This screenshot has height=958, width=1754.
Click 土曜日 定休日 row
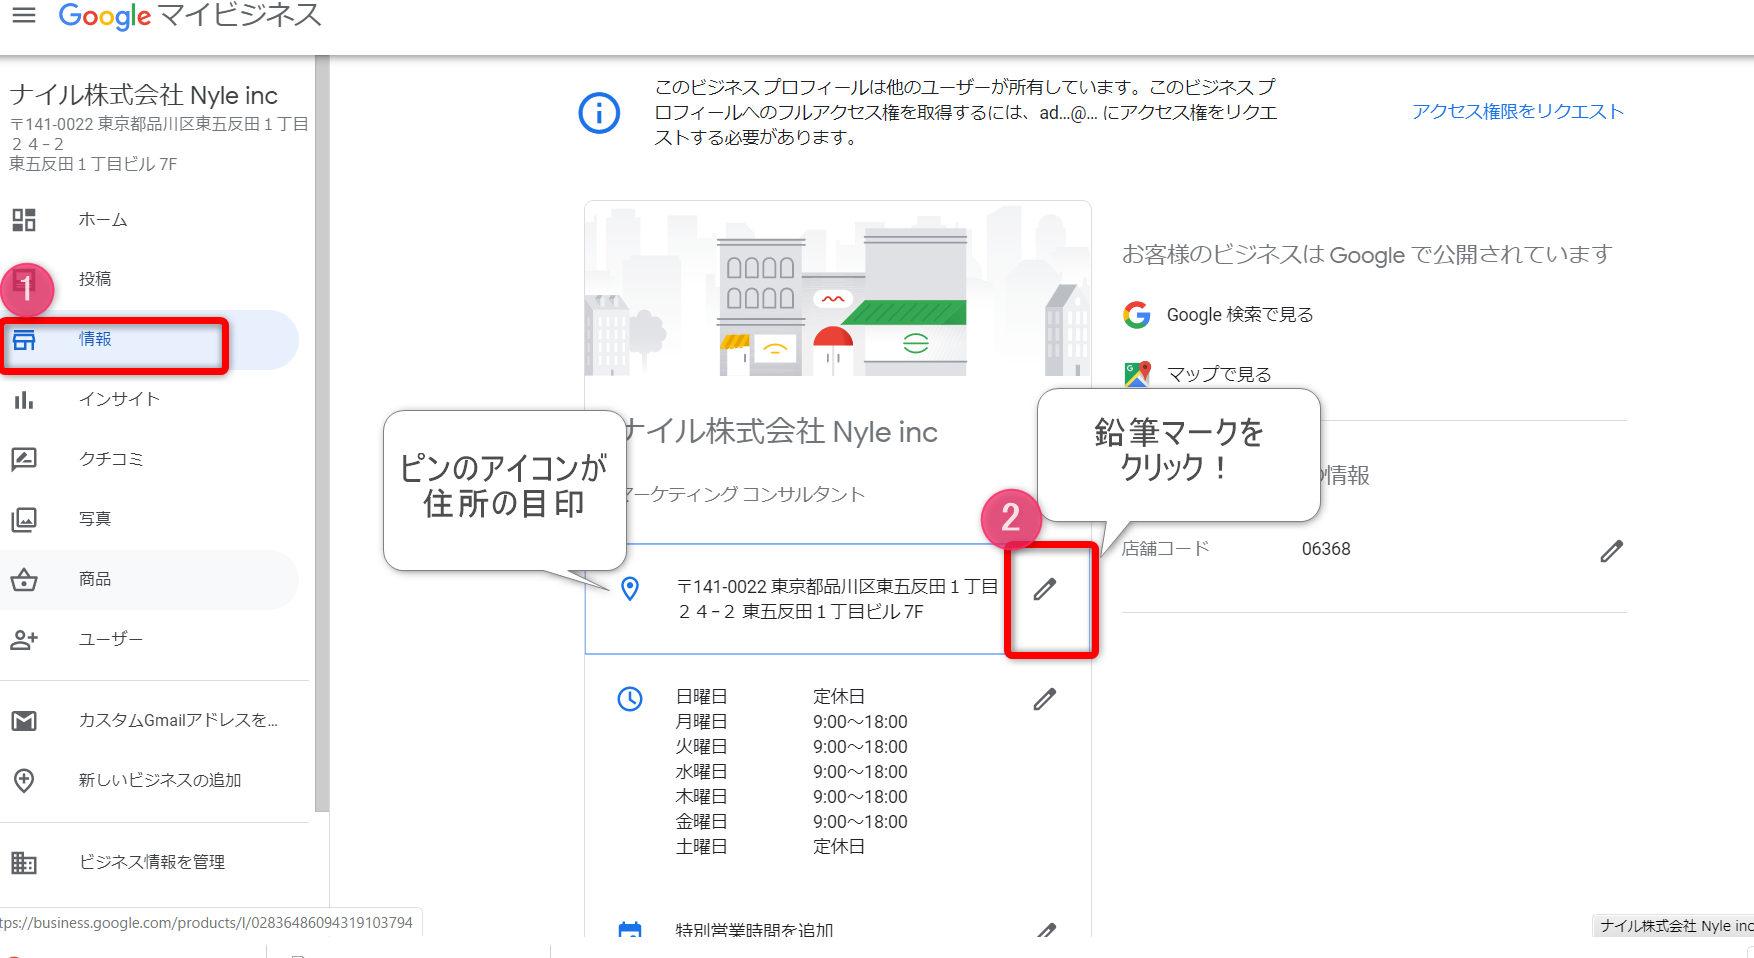tap(770, 847)
